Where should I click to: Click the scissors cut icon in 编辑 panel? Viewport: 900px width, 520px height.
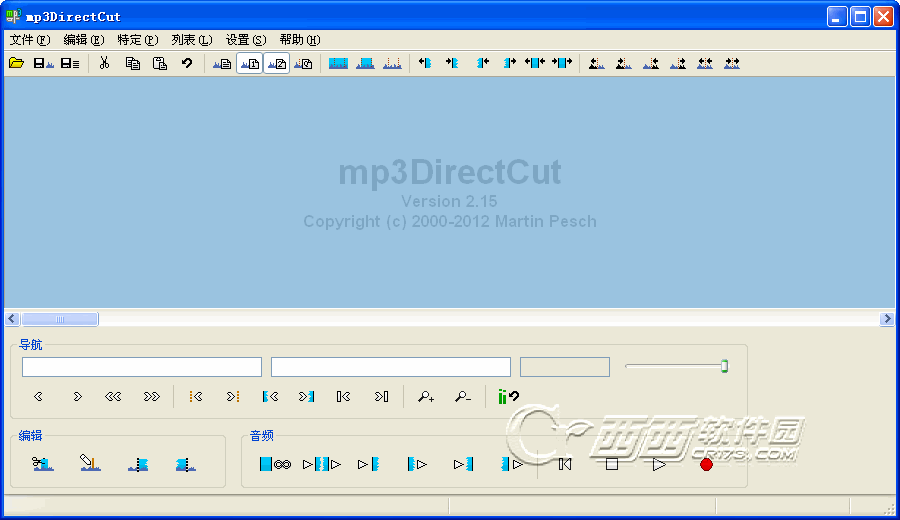[x=42, y=464]
